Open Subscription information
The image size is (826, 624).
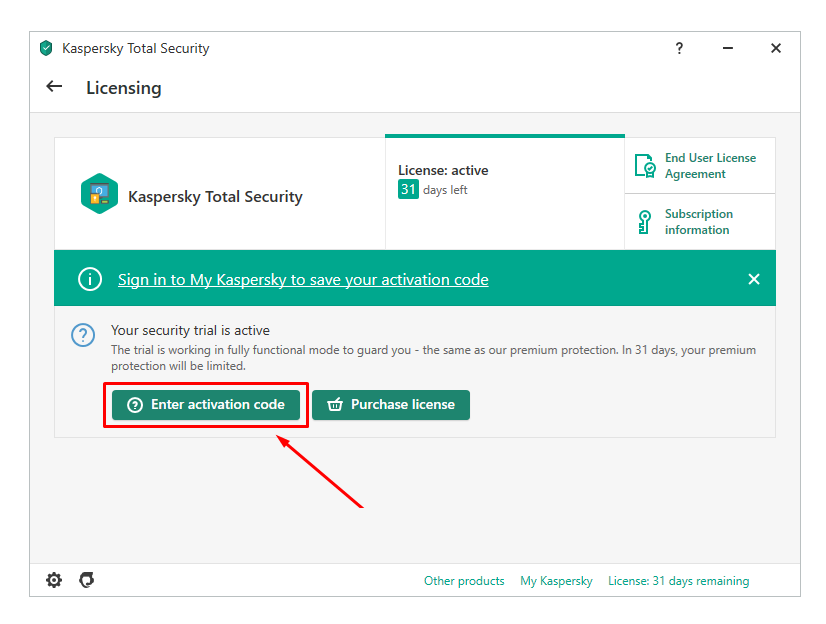point(699,222)
